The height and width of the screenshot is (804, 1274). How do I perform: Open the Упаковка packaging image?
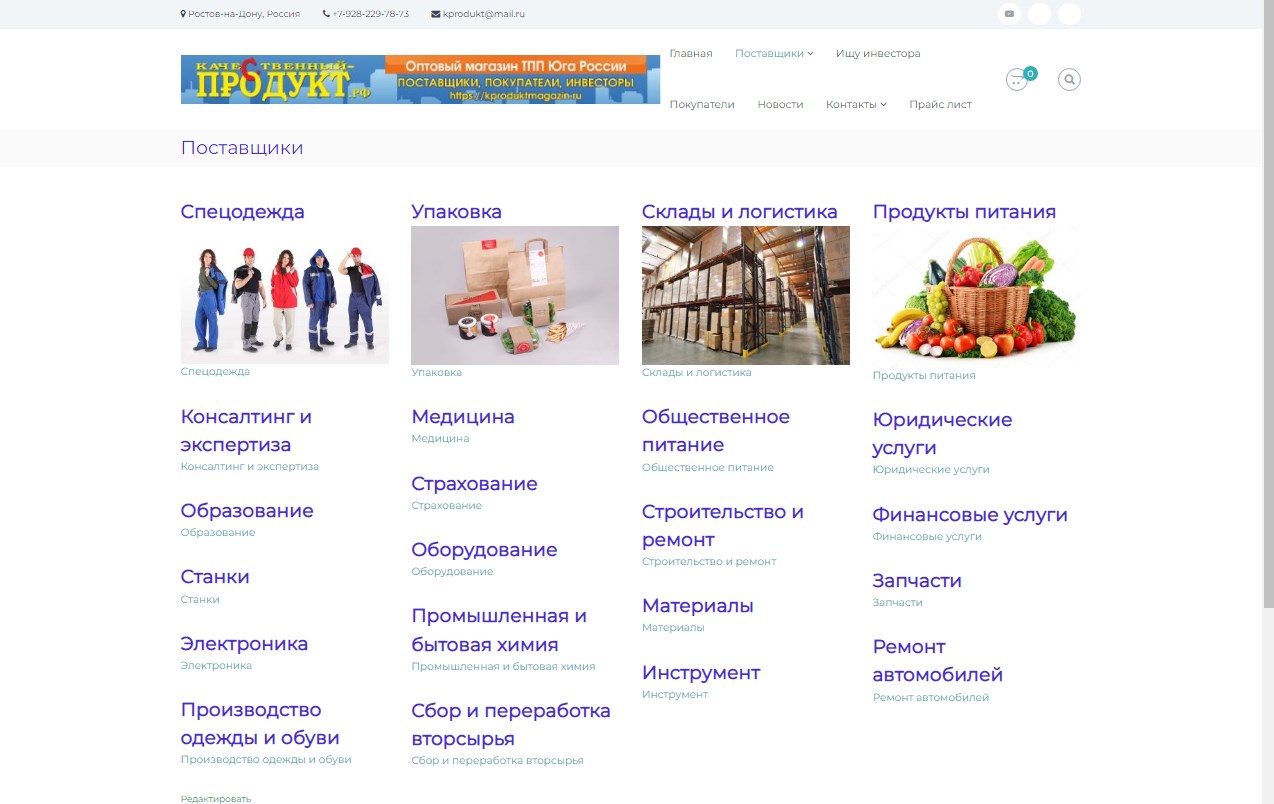pos(515,295)
